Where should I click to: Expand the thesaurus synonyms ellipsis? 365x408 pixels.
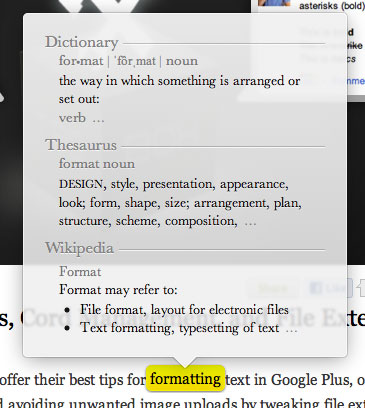pos(250,223)
